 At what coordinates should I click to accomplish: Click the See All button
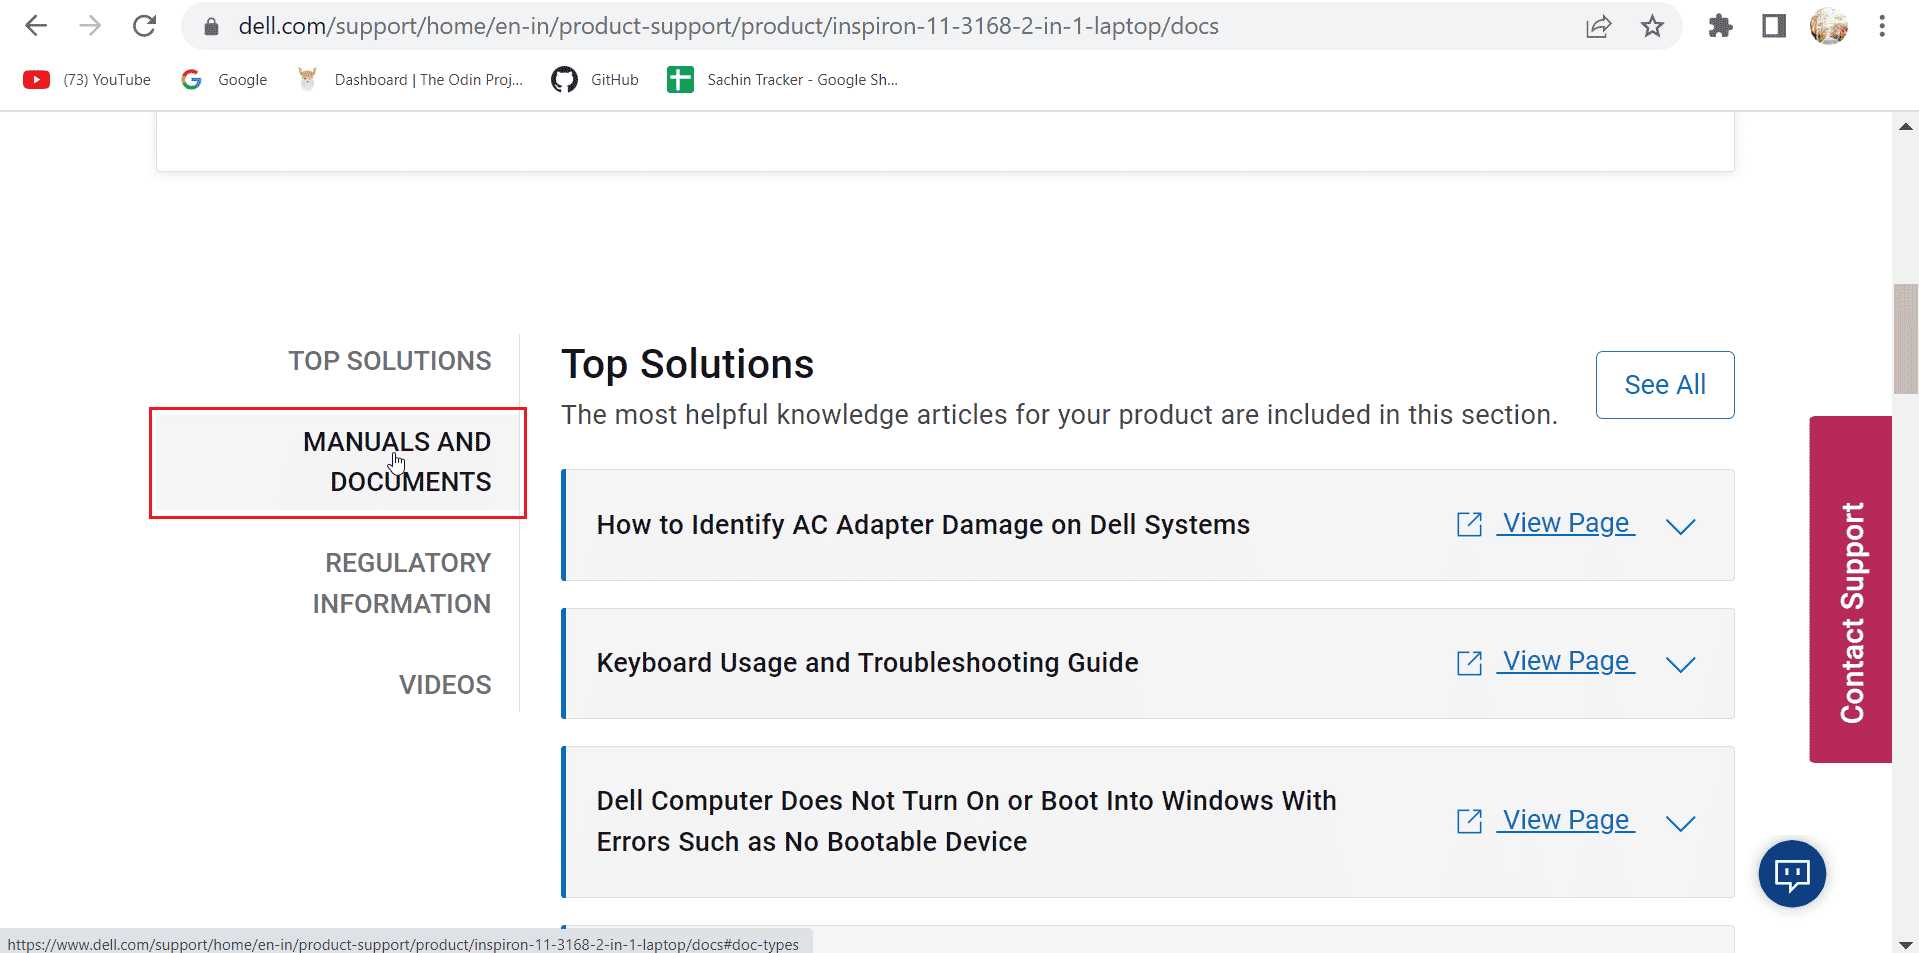[1665, 385]
